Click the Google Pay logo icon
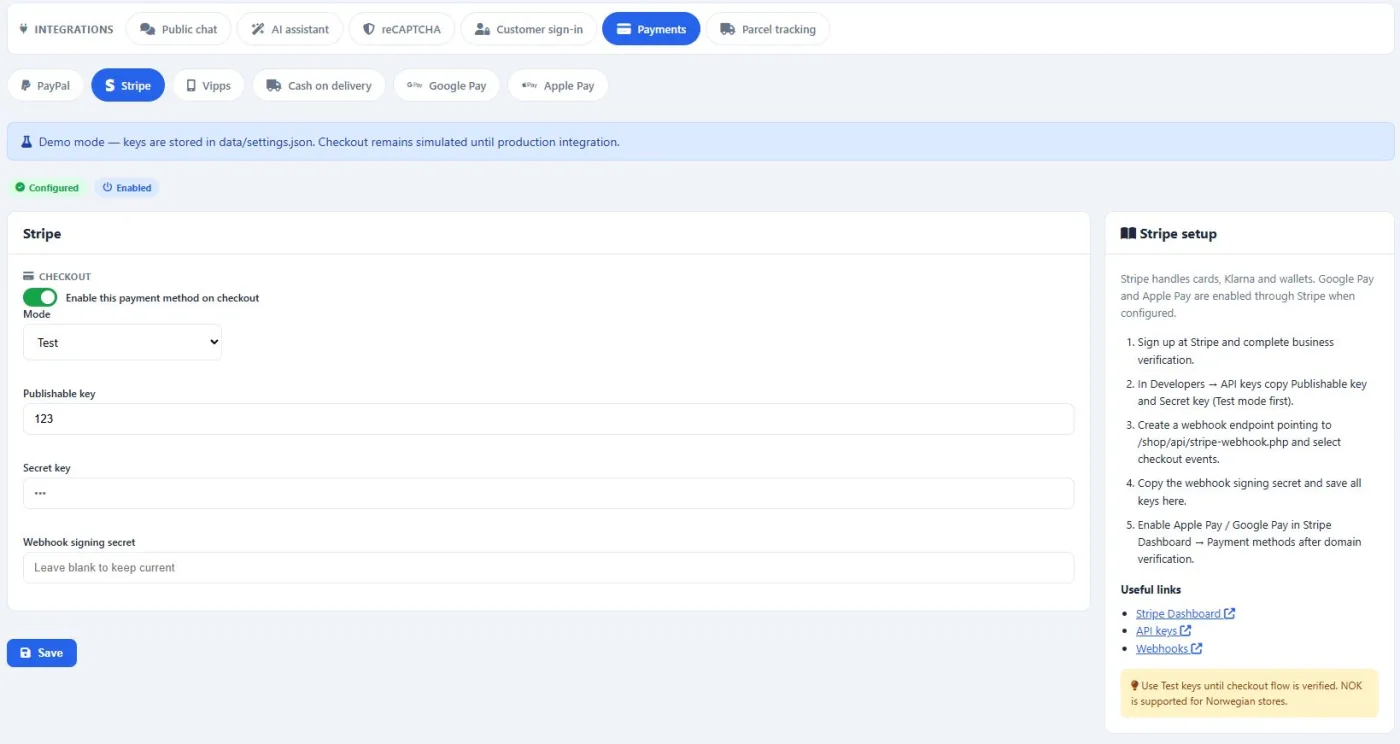 tap(414, 85)
